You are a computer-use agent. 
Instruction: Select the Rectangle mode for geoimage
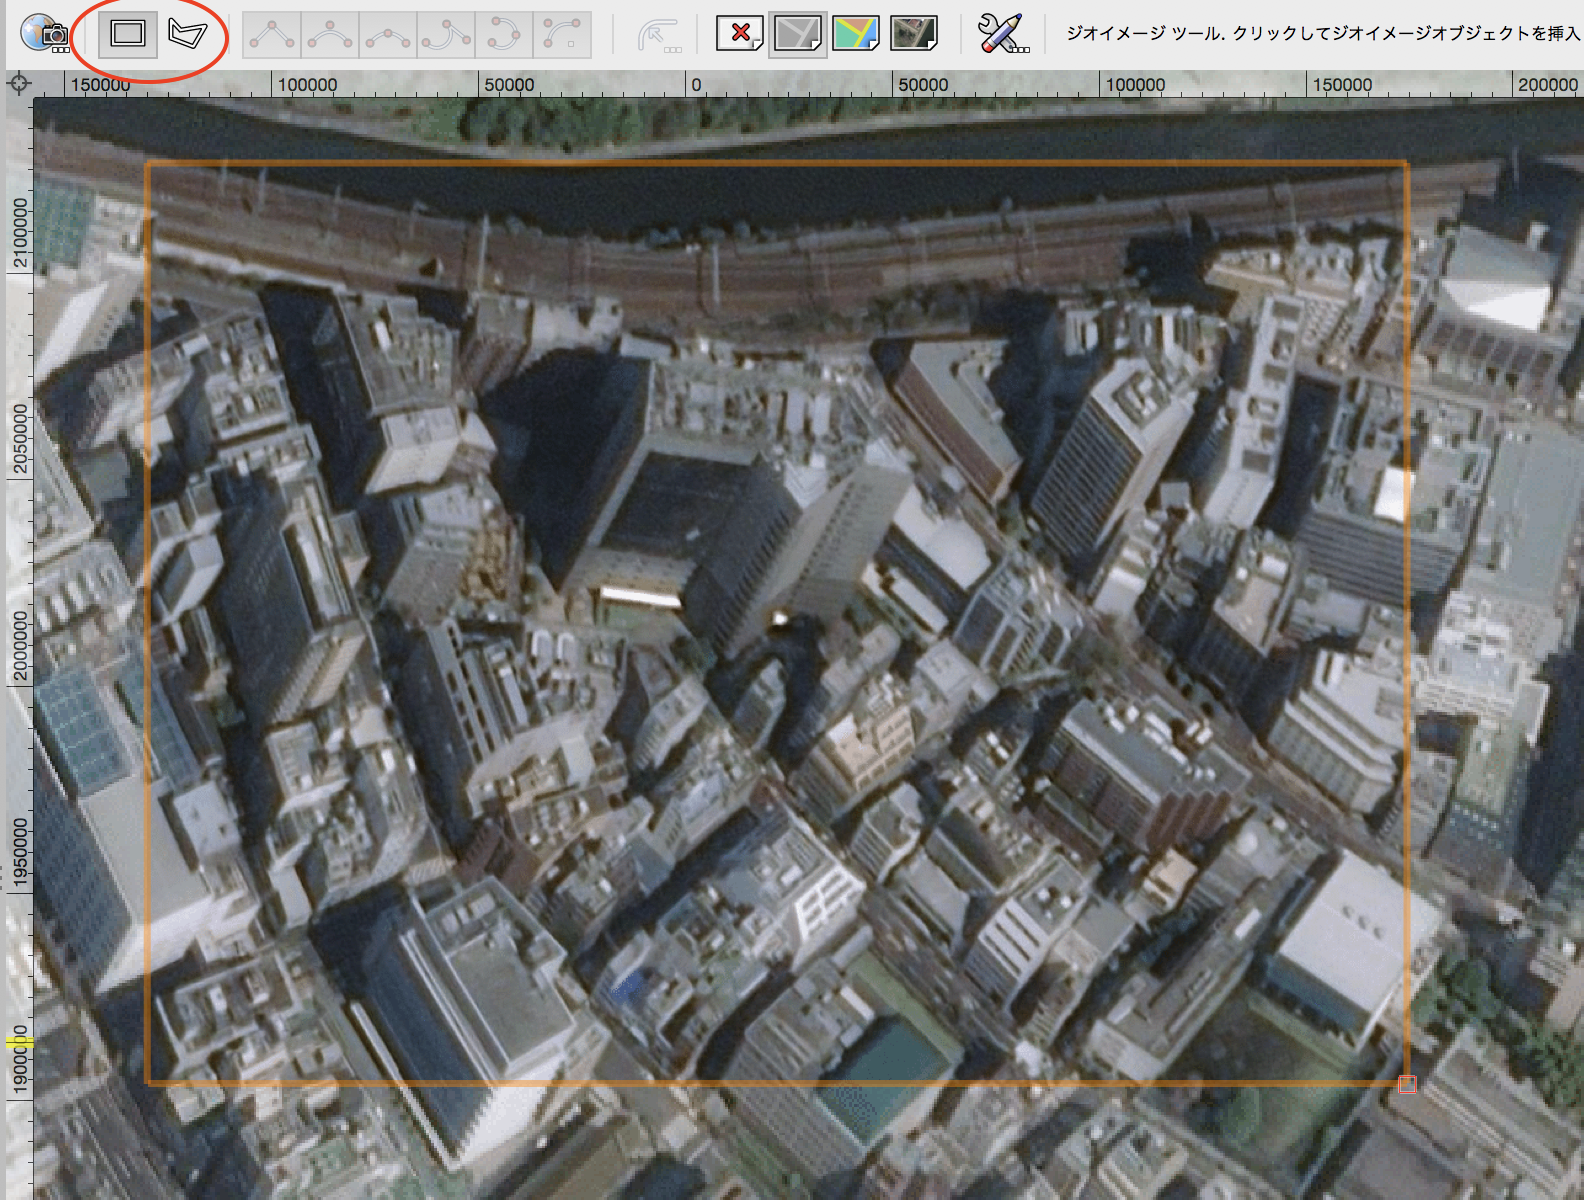pyautogui.click(x=128, y=34)
